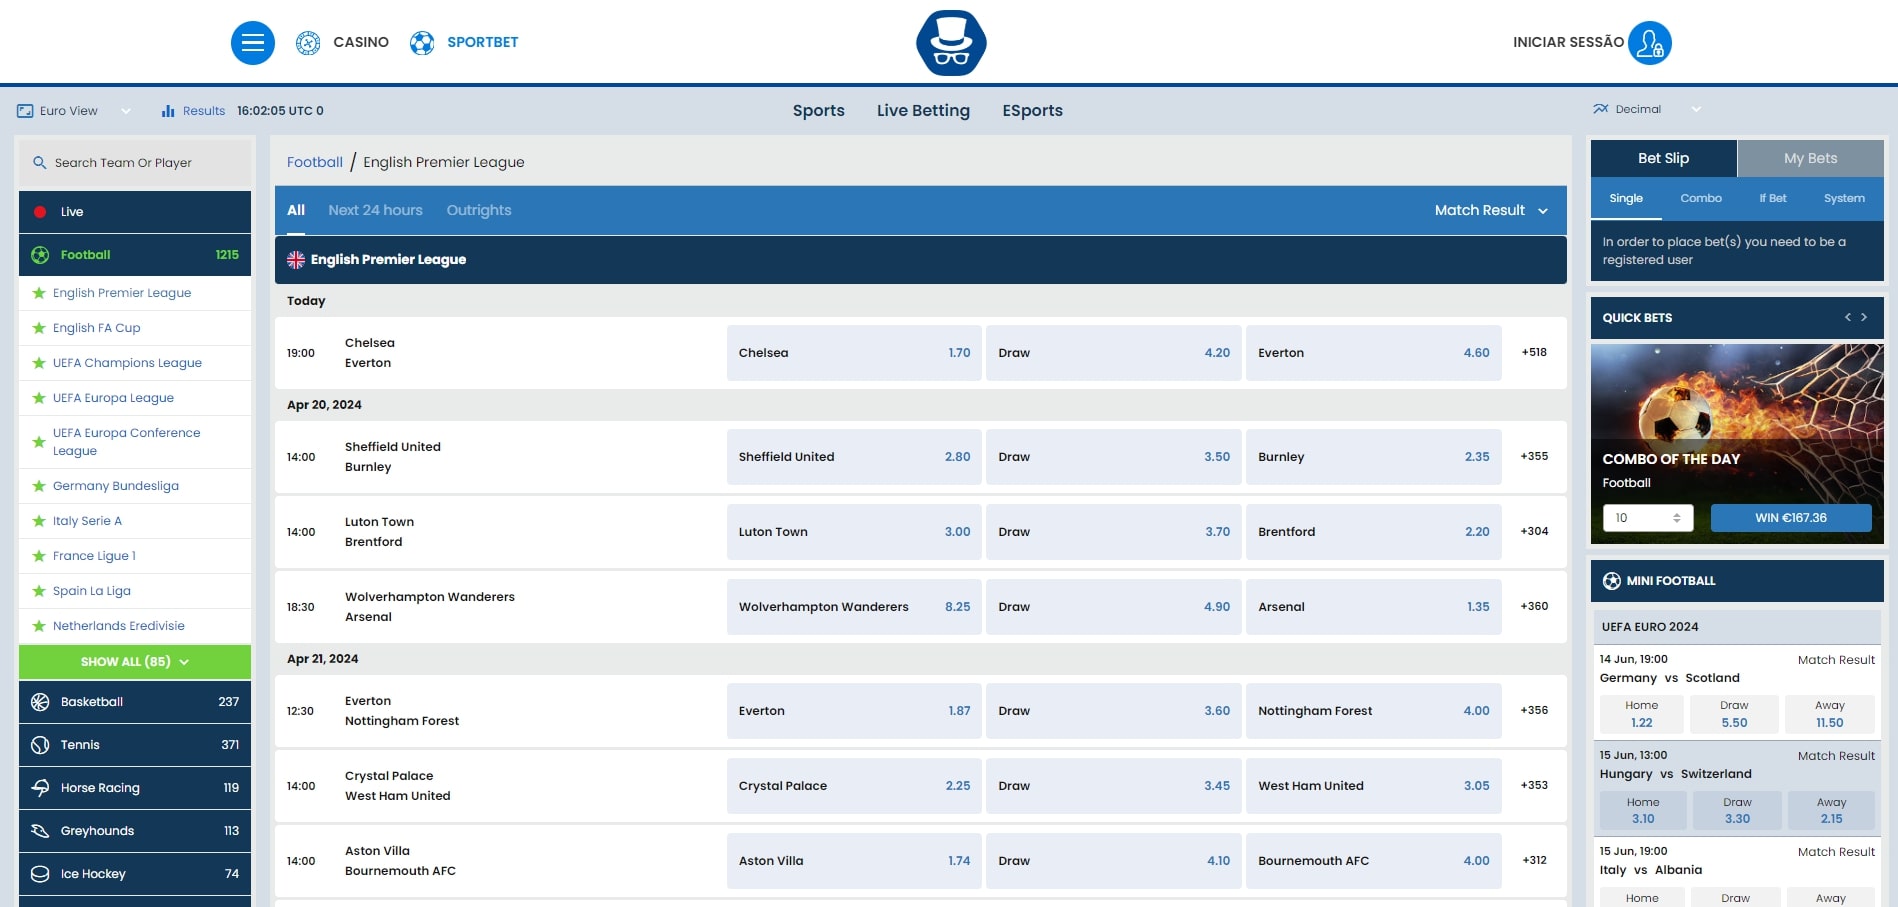Click the Tennis sport icon
Viewport: 1898px width, 907px height.
click(x=40, y=745)
